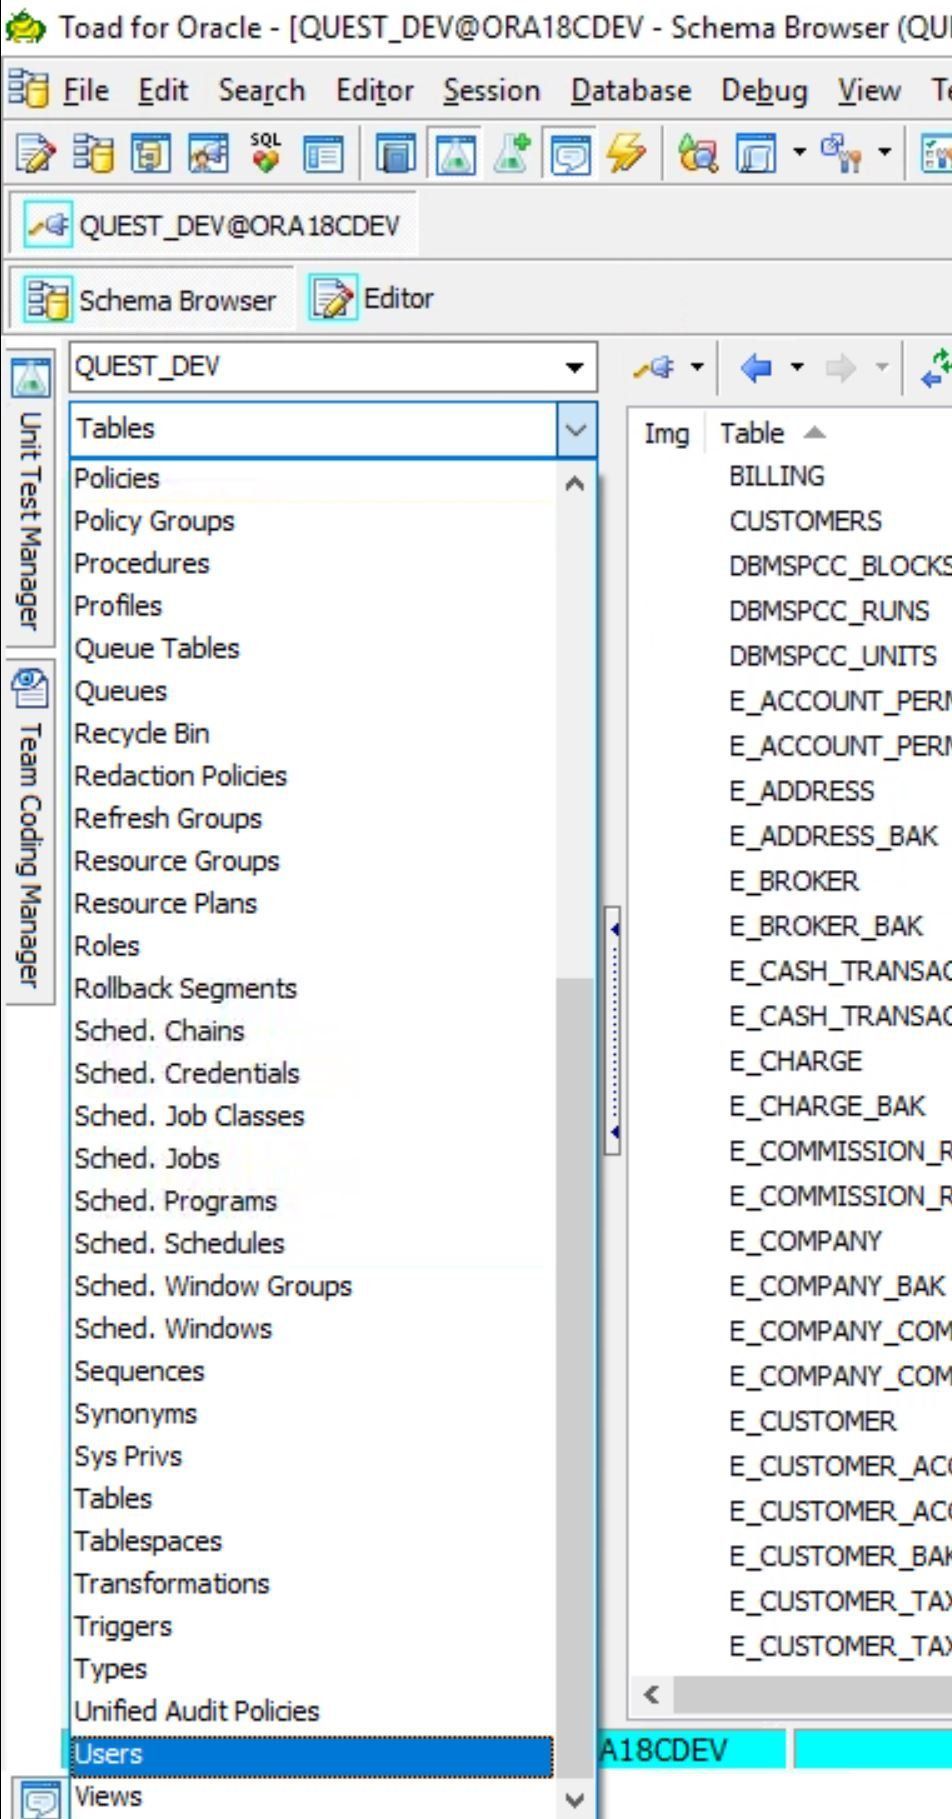Open the back arrow history dropdown
The height and width of the screenshot is (1819, 952).
coord(797,367)
